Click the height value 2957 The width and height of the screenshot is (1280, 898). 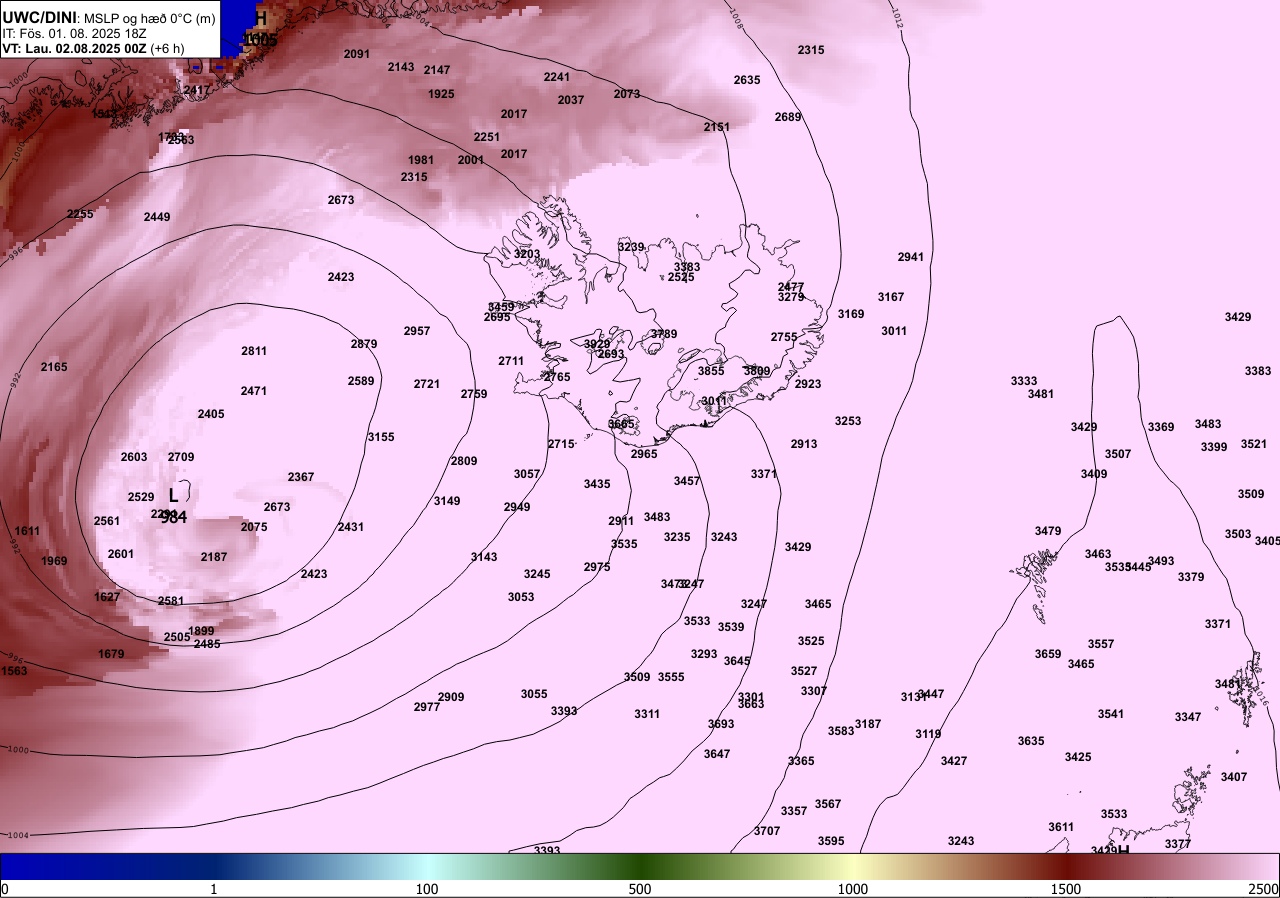(417, 331)
